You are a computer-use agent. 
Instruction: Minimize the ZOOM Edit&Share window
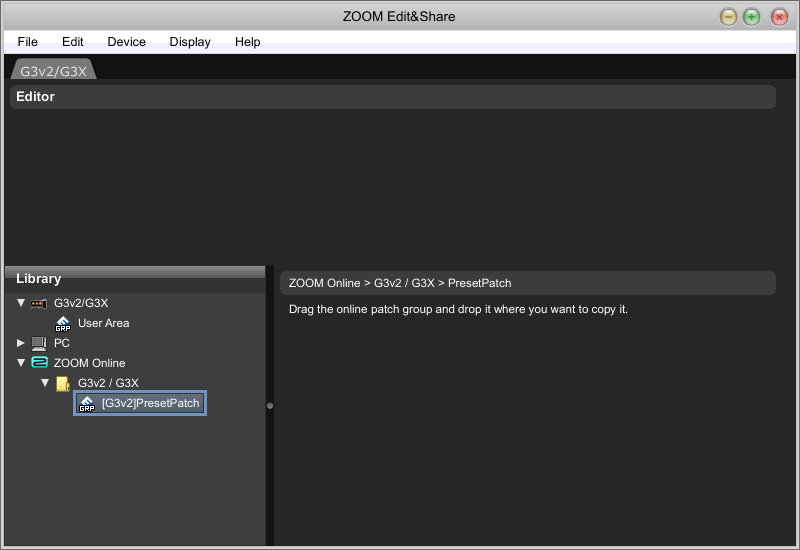click(x=728, y=17)
